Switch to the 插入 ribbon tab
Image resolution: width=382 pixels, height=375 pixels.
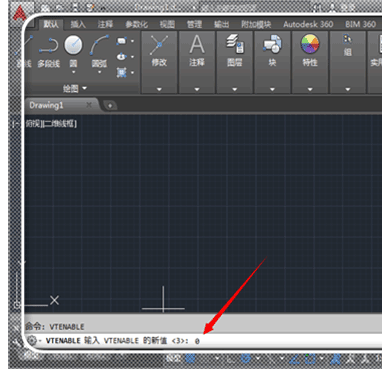pyautogui.click(x=78, y=24)
